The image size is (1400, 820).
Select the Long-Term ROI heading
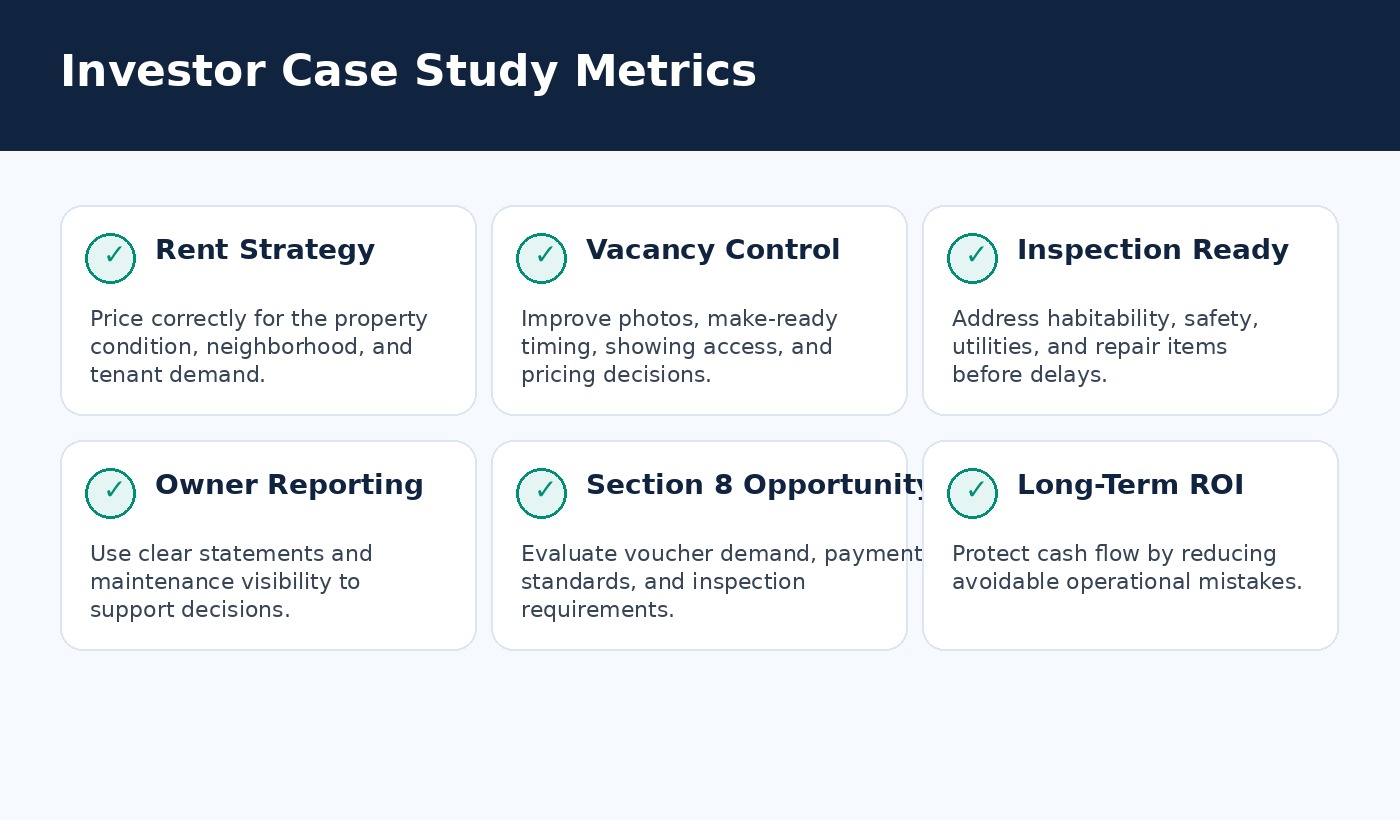click(x=1130, y=485)
